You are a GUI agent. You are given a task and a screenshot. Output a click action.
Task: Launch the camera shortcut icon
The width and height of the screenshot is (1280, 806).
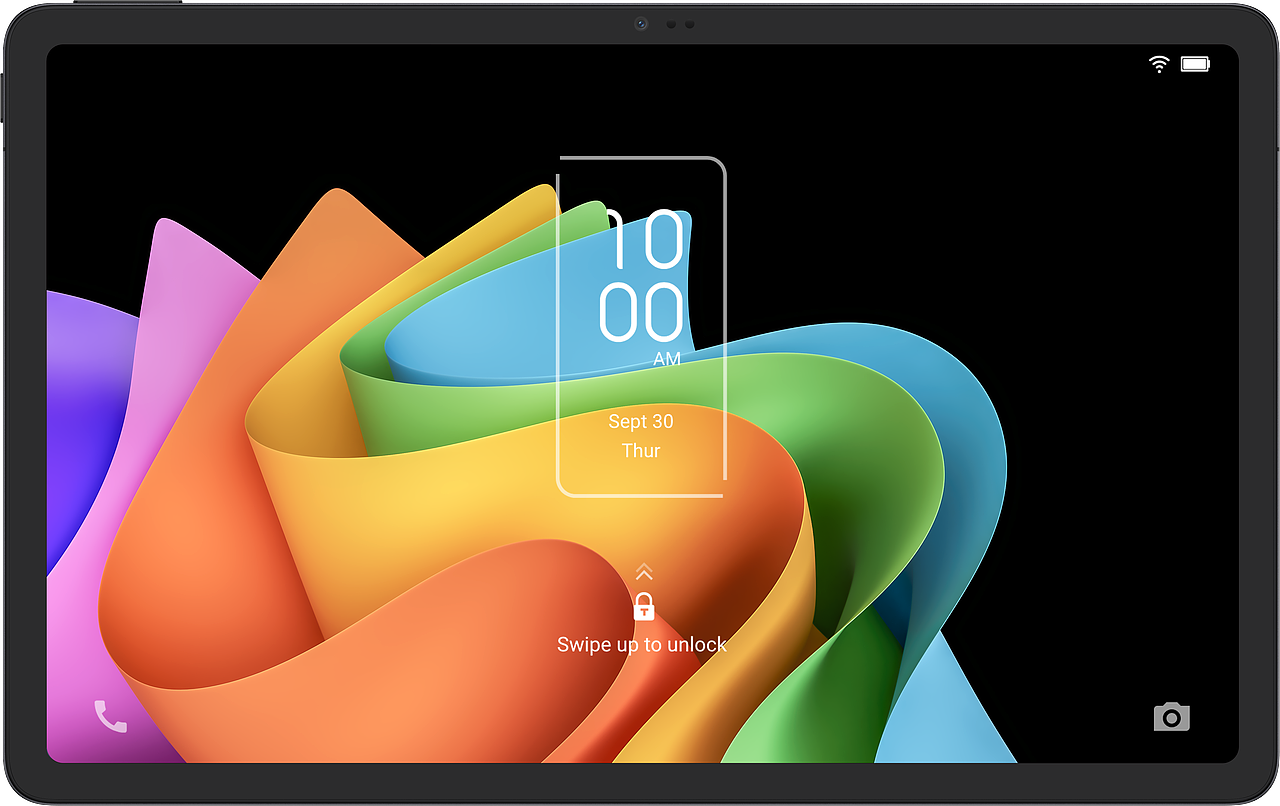pyautogui.click(x=1171, y=716)
